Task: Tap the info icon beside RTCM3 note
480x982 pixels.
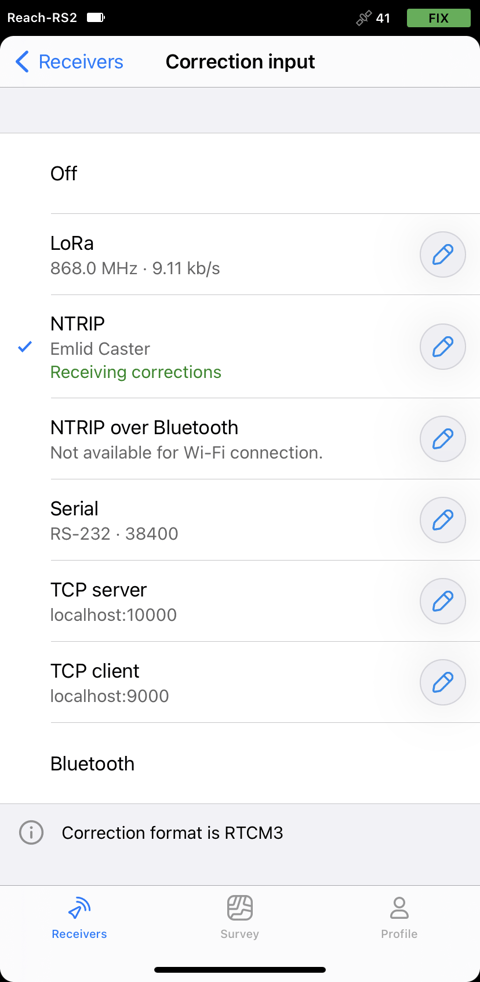Action: pos(31,832)
